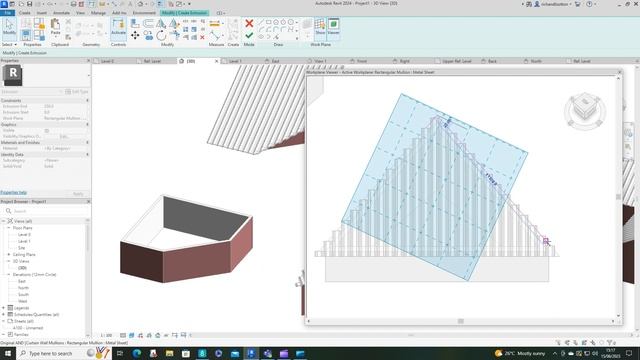
Task: Expand the Schedules/Quantities node
Action: [x=4, y=314]
